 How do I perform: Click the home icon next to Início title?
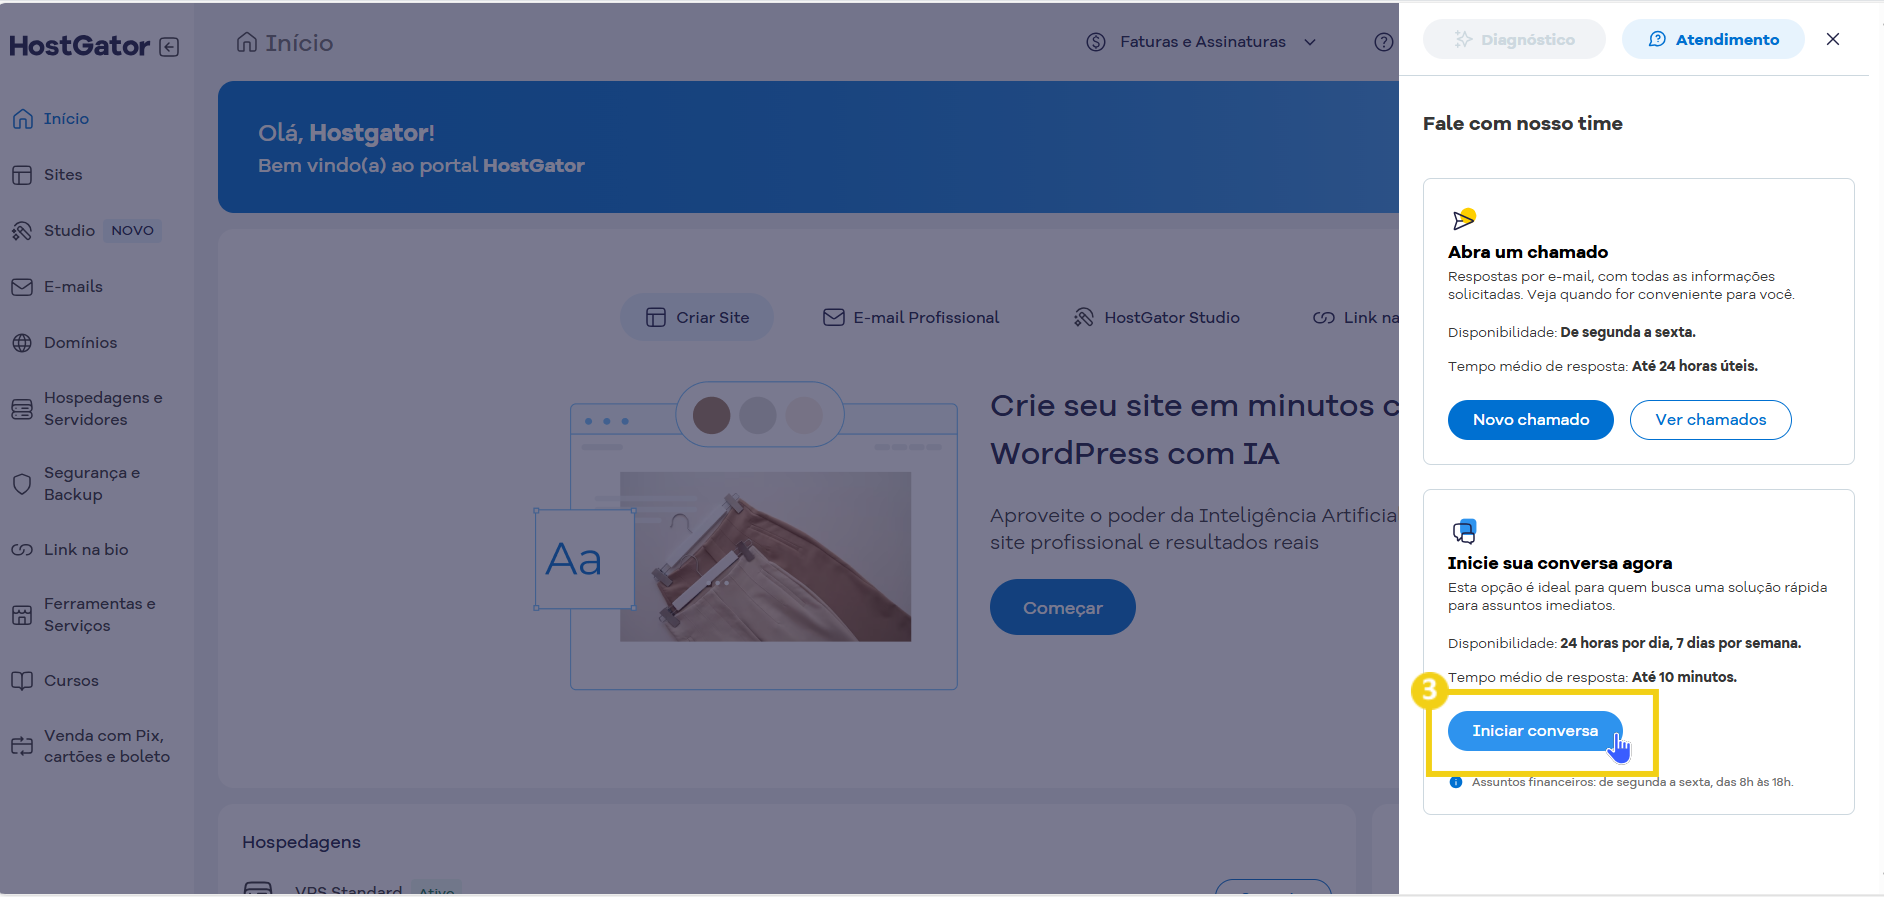tap(246, 42)
